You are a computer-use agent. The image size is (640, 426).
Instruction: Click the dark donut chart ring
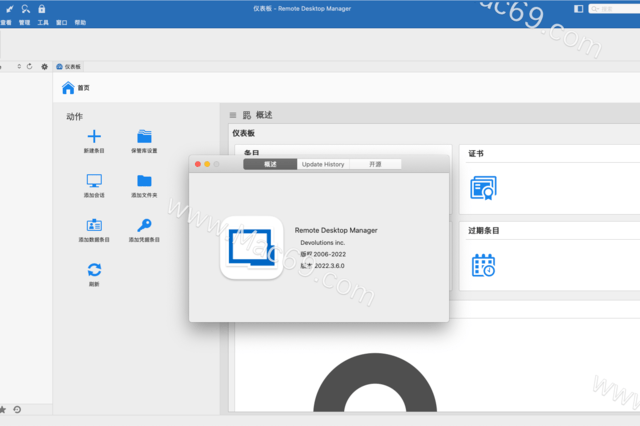pos(375,367)
